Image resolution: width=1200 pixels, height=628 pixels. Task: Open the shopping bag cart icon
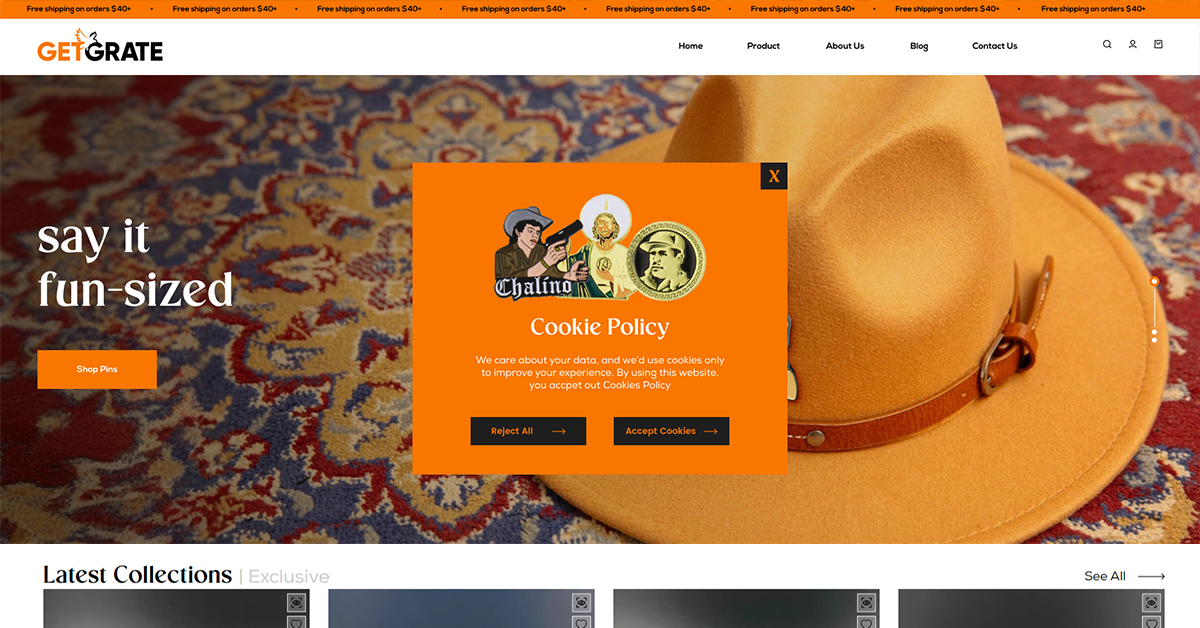(1158, 44)
